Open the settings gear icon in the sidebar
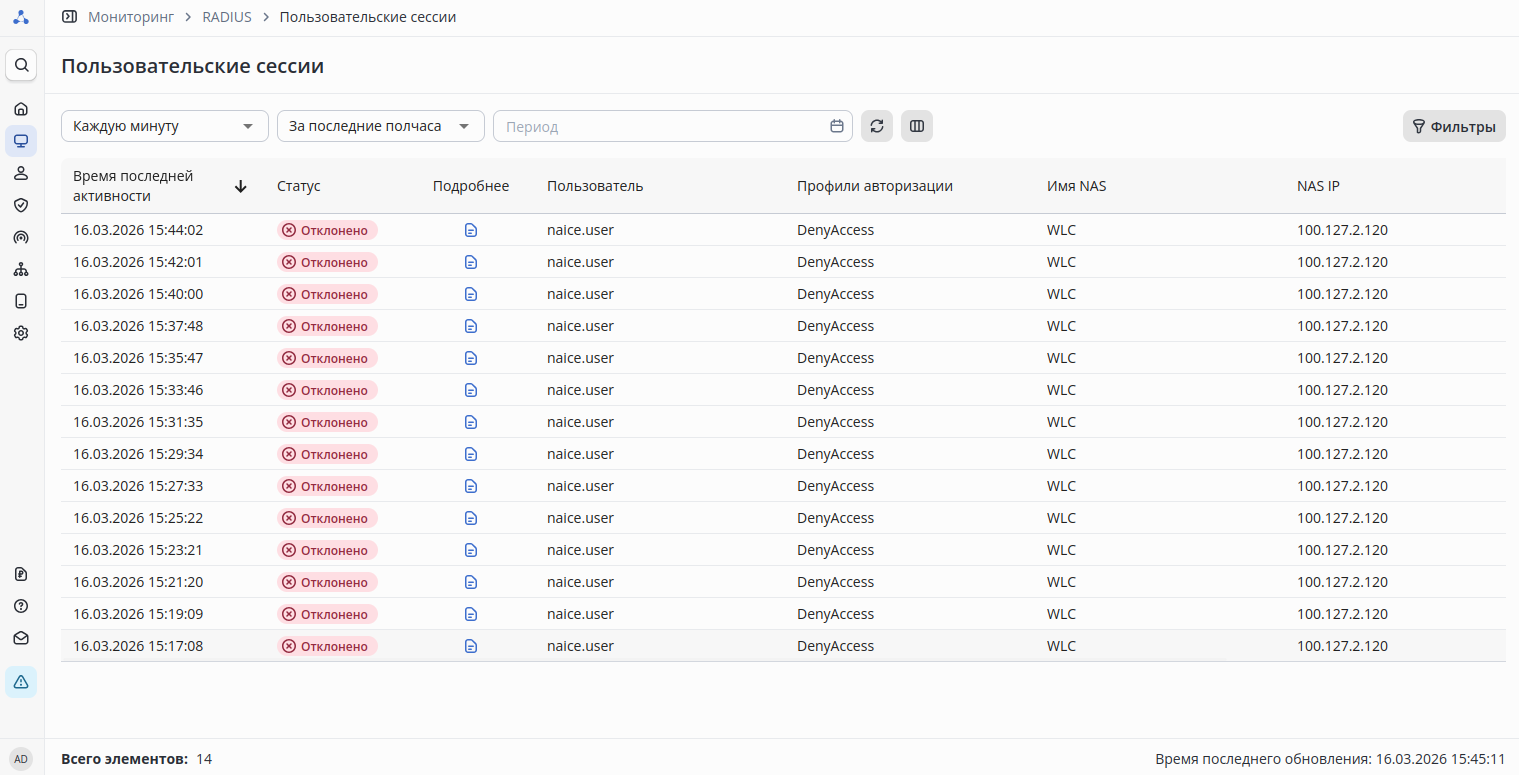 pyautogui.click(x=21, y=333)
